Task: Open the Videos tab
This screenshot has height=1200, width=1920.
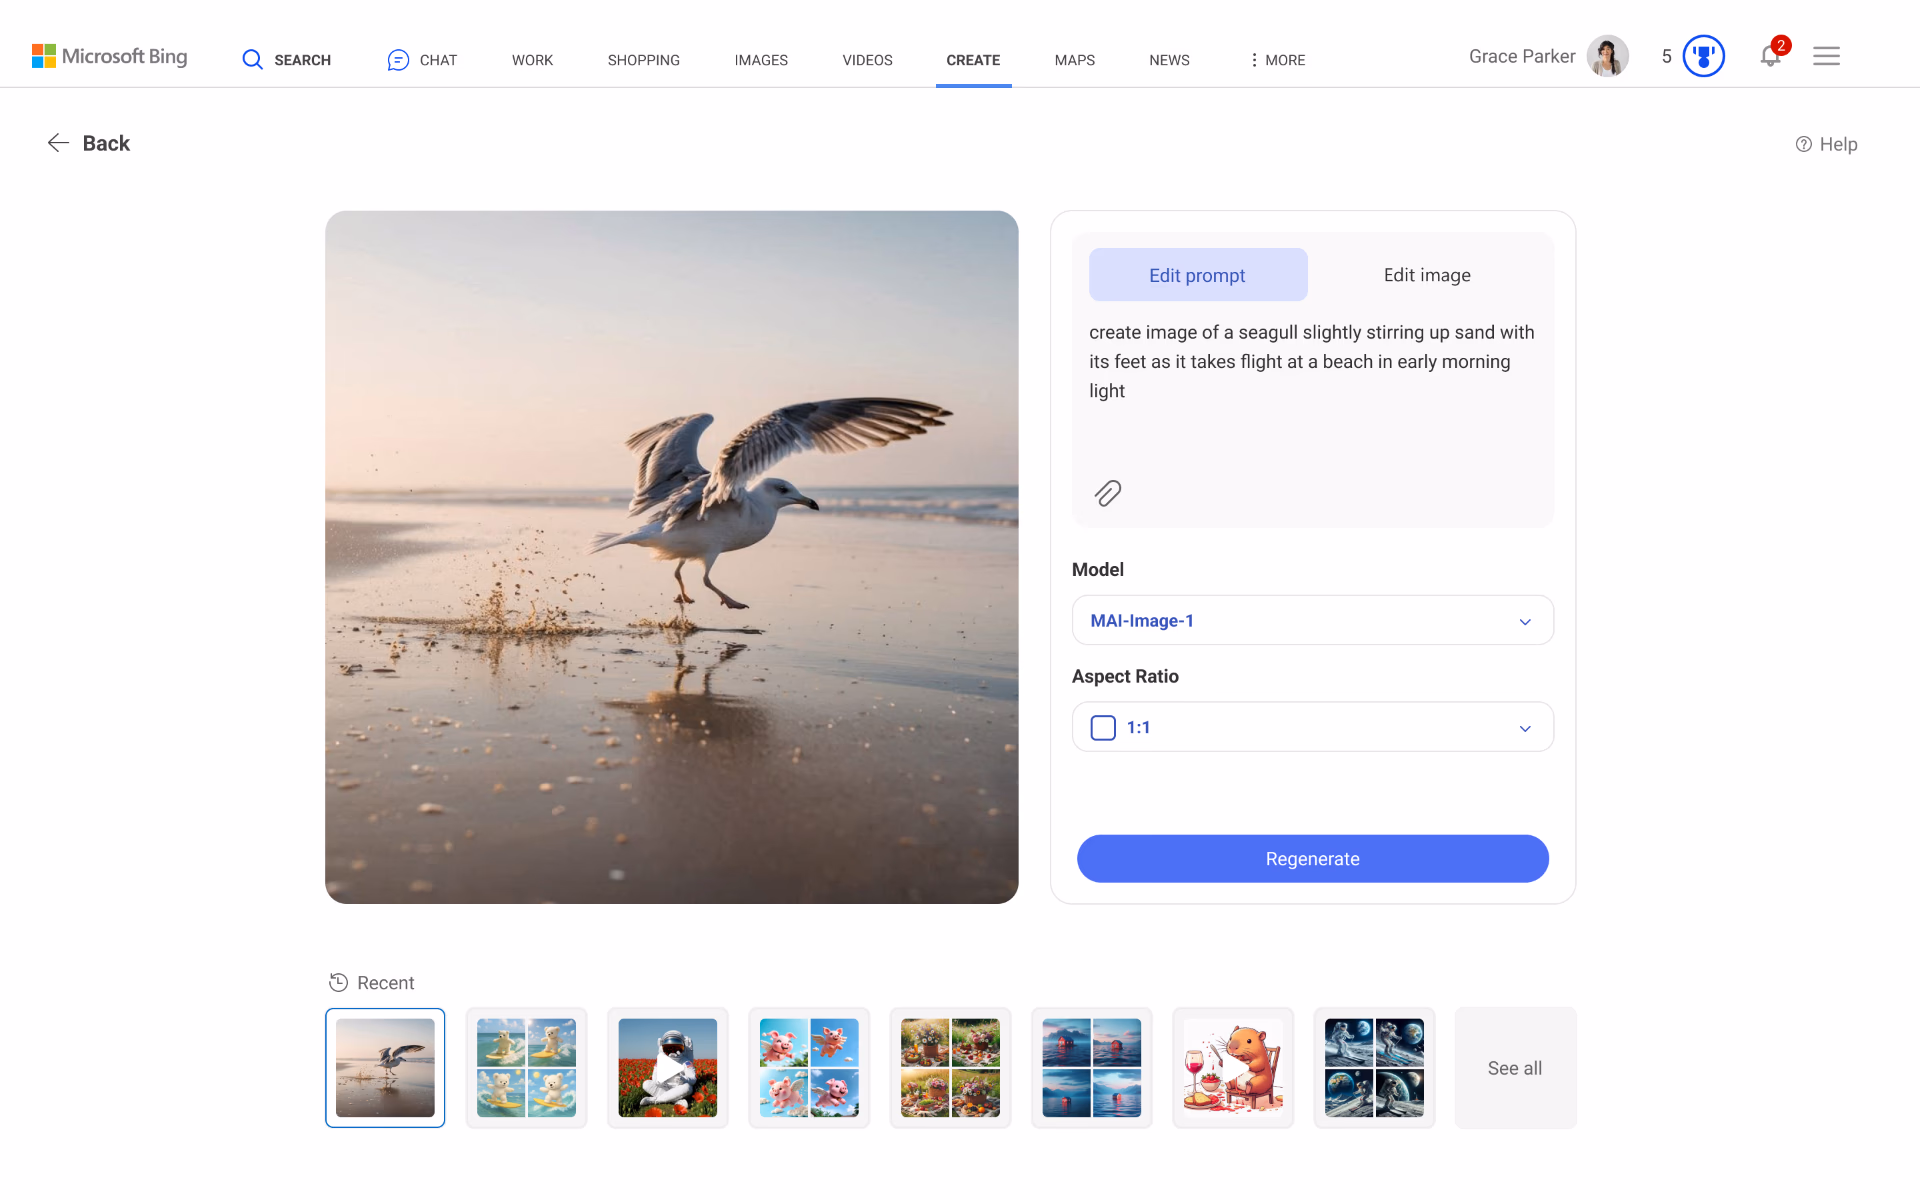Action: pos(867,60)
